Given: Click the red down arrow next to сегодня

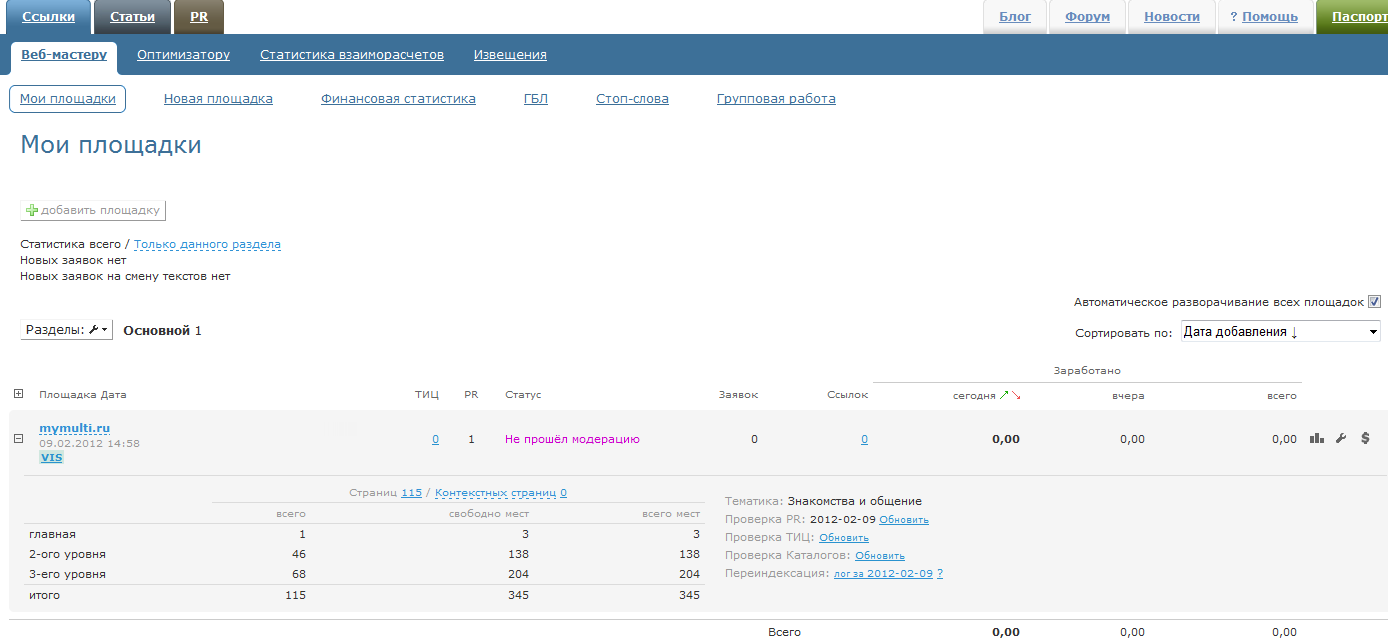Looking at the screenshot, I should tap(1016, 396).
